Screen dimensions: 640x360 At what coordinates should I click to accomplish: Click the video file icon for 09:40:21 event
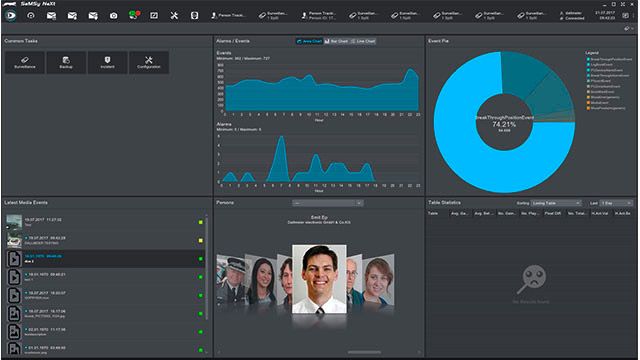pos(14,277)
